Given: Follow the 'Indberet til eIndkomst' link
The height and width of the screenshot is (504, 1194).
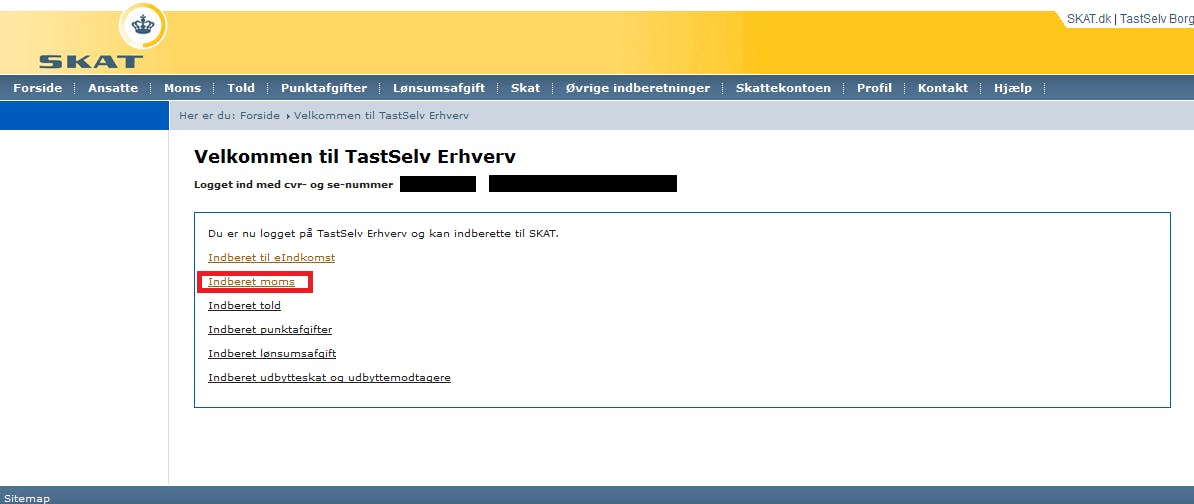Looking at the screenshot, I should [x=271, y=257].
